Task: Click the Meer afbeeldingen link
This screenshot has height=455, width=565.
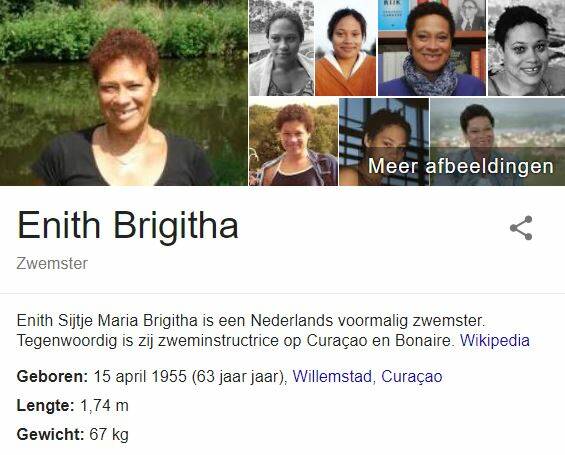Action: [461, 166]
